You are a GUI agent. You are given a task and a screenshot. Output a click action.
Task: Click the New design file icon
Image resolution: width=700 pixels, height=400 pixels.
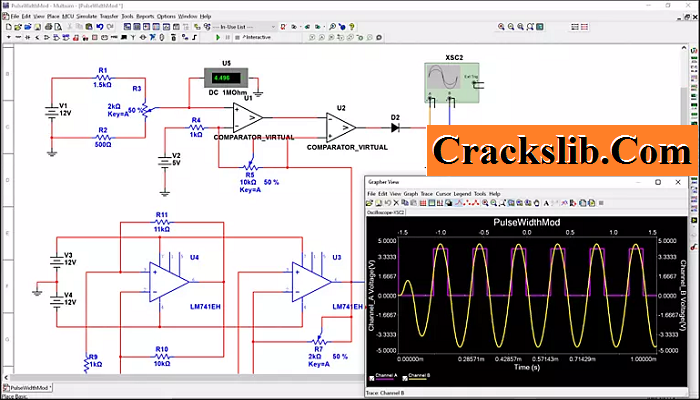(x=9, y=27)
